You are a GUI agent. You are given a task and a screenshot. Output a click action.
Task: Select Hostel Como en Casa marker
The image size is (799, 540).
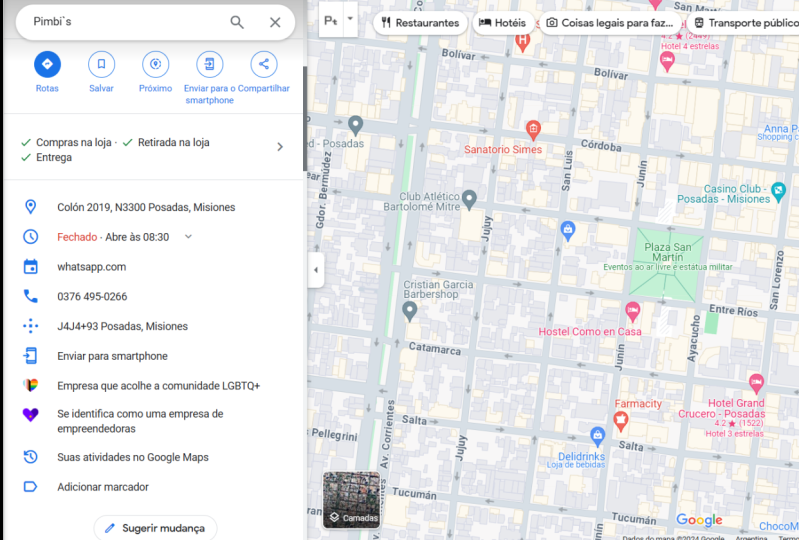click(x=633, y=310)
